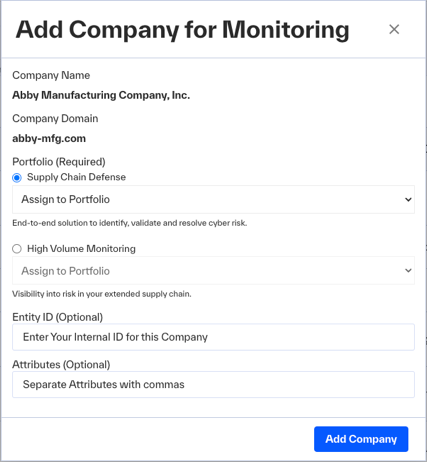Click the Entity ID (Optional) label

pyautogui.click(x=57, y=317)
